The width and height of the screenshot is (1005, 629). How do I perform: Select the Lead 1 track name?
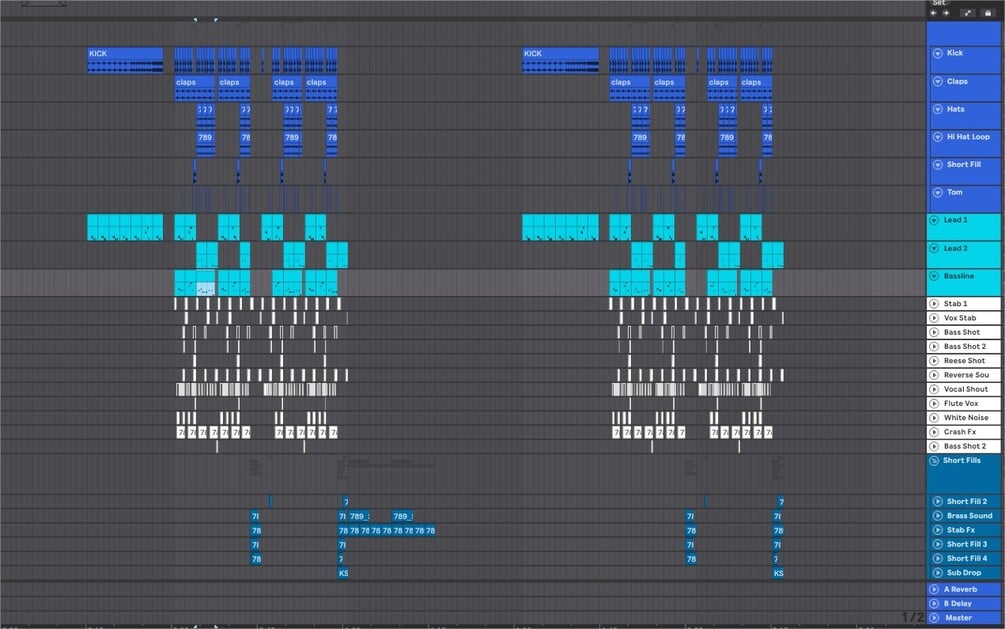click(x=955, y=220)
